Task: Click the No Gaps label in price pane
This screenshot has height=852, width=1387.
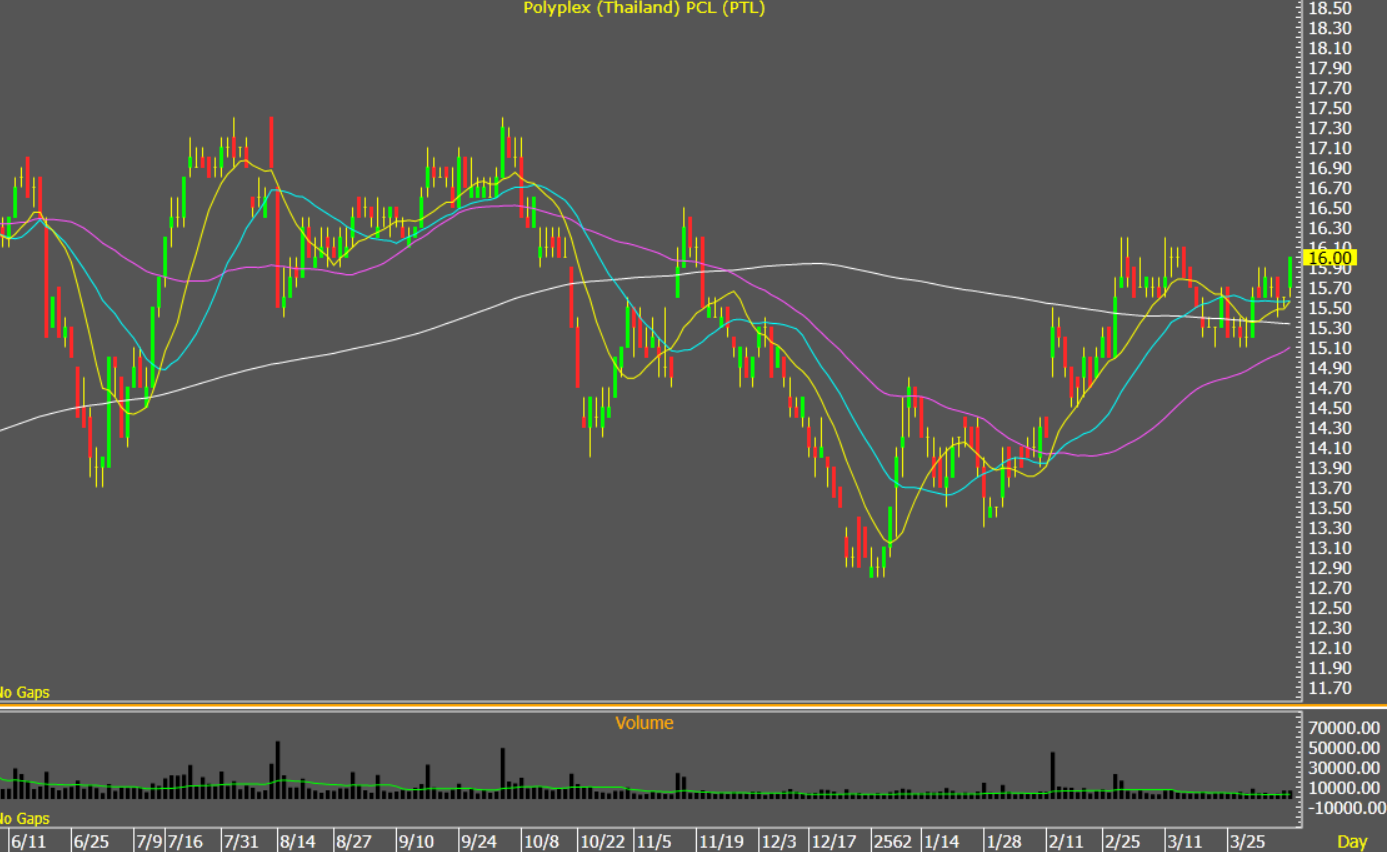Action: pyautogui.click(x=25, y=692)
